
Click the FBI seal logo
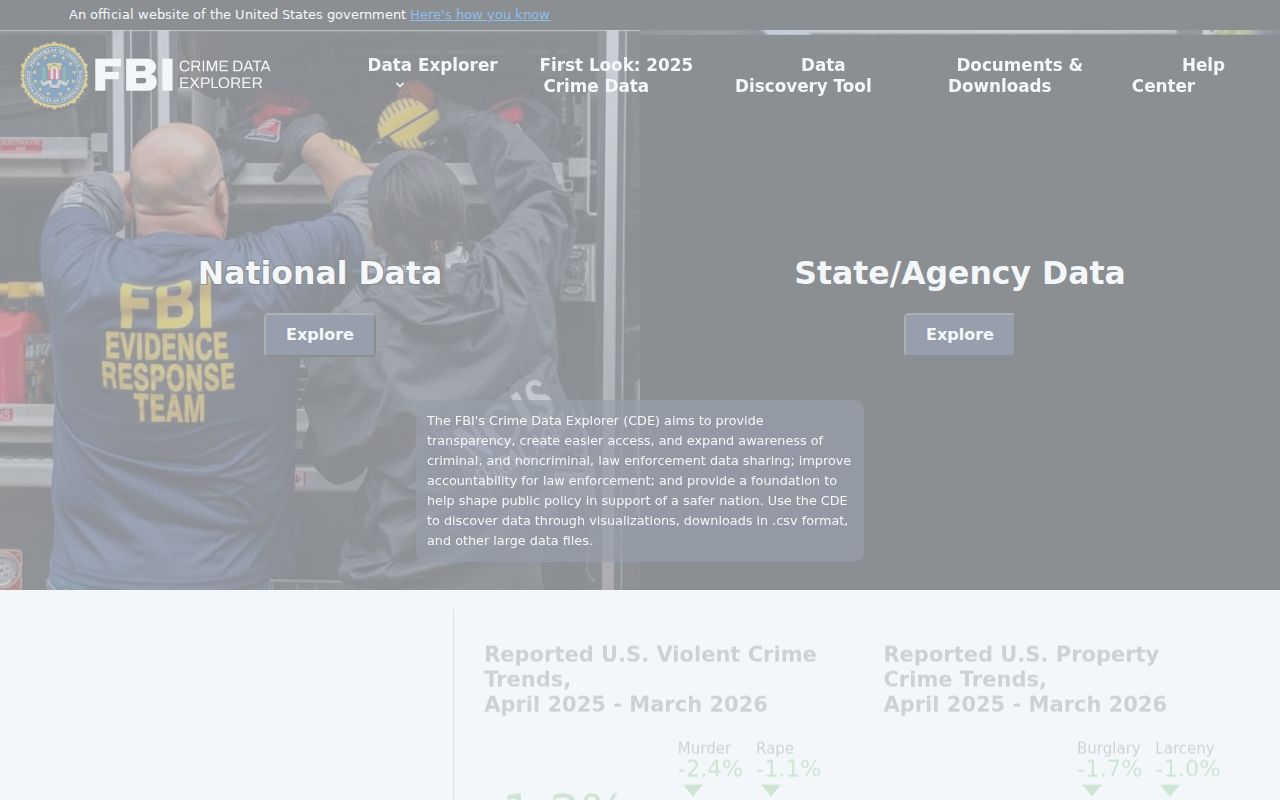coord(54,75)
